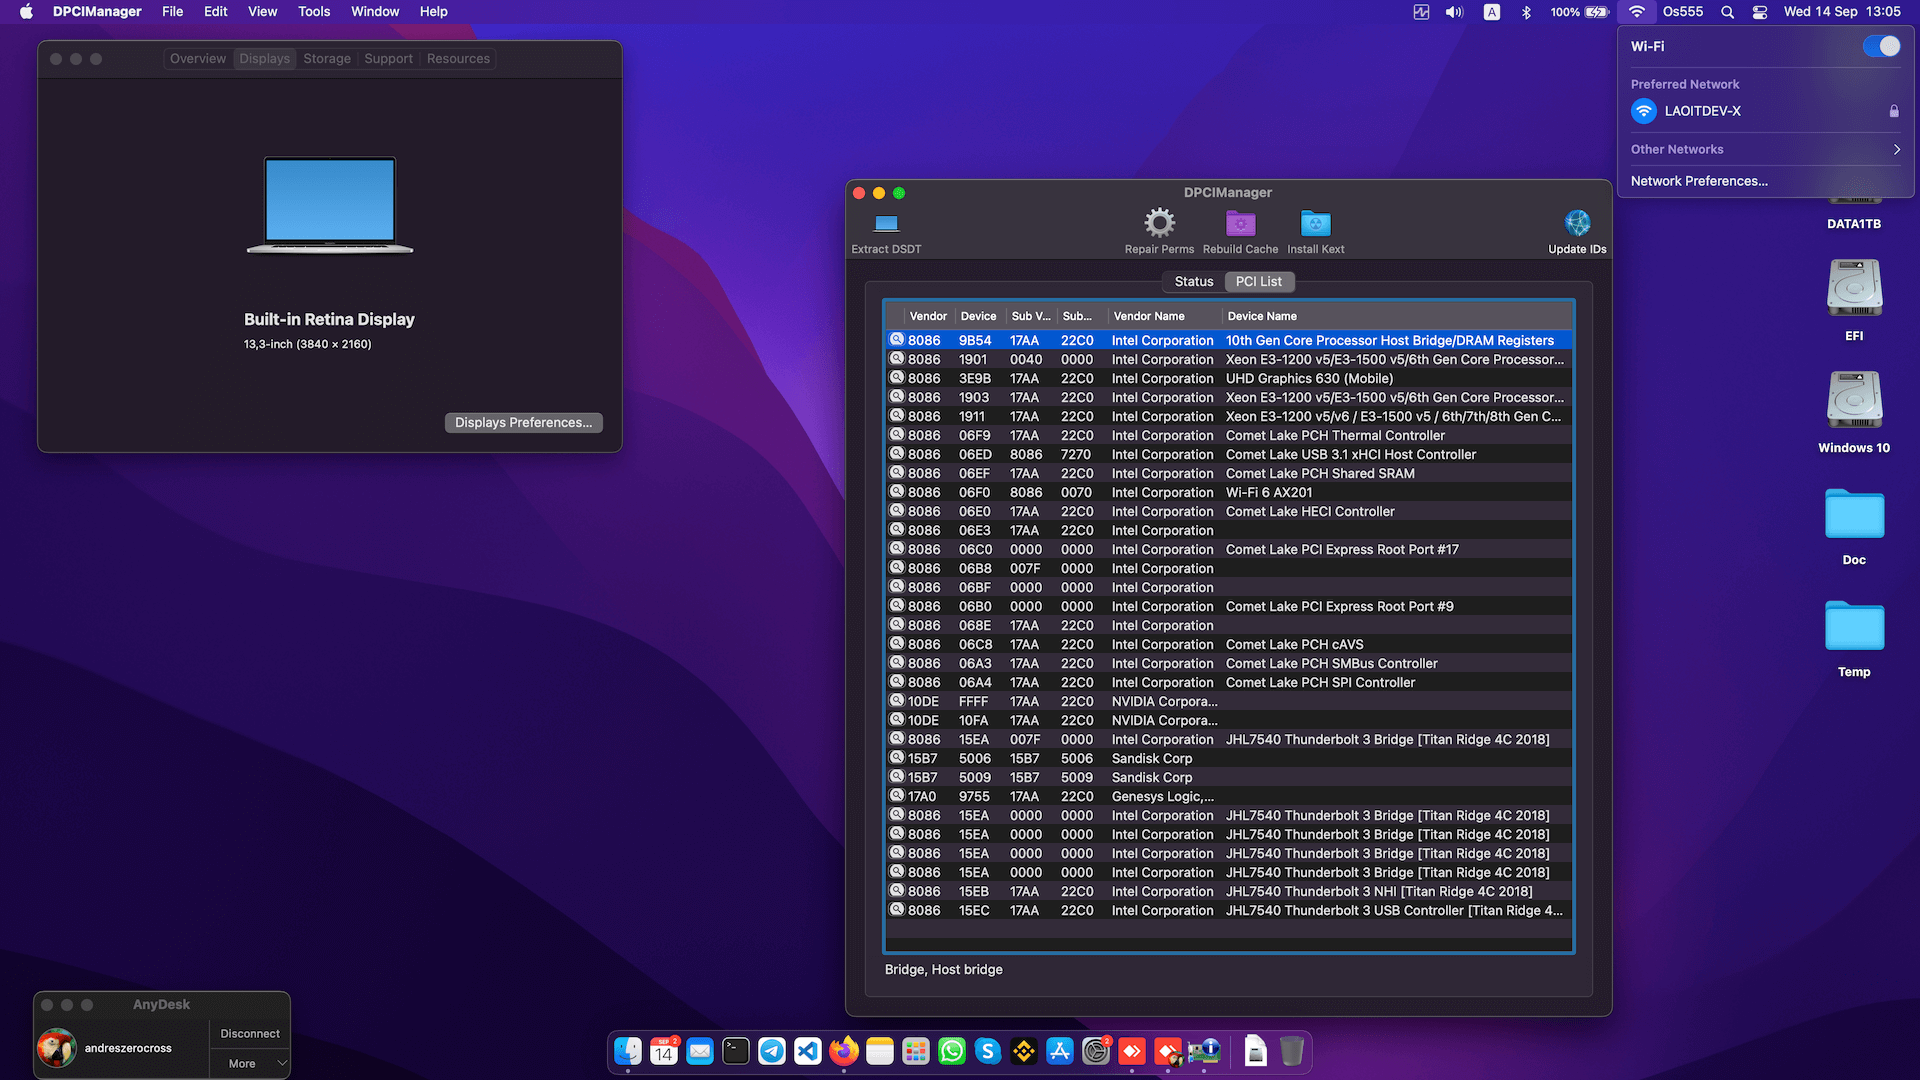
Task: Click the Rebuild Cache toolbar icon
Action: [x=1240, y=223]
